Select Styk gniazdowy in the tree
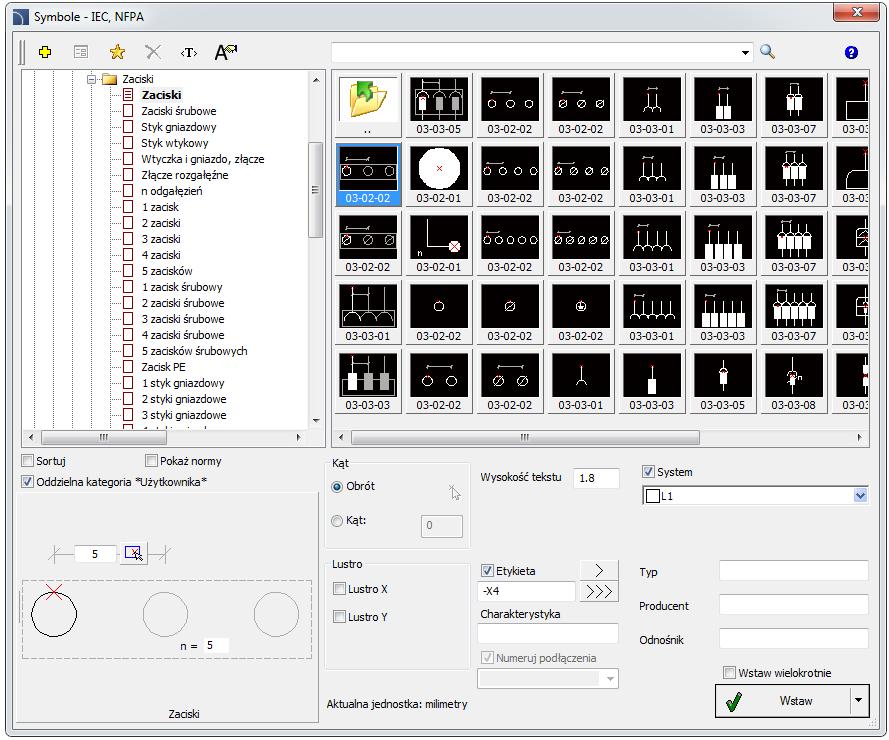The image size is (889, 740). click(x=179, y=127)
